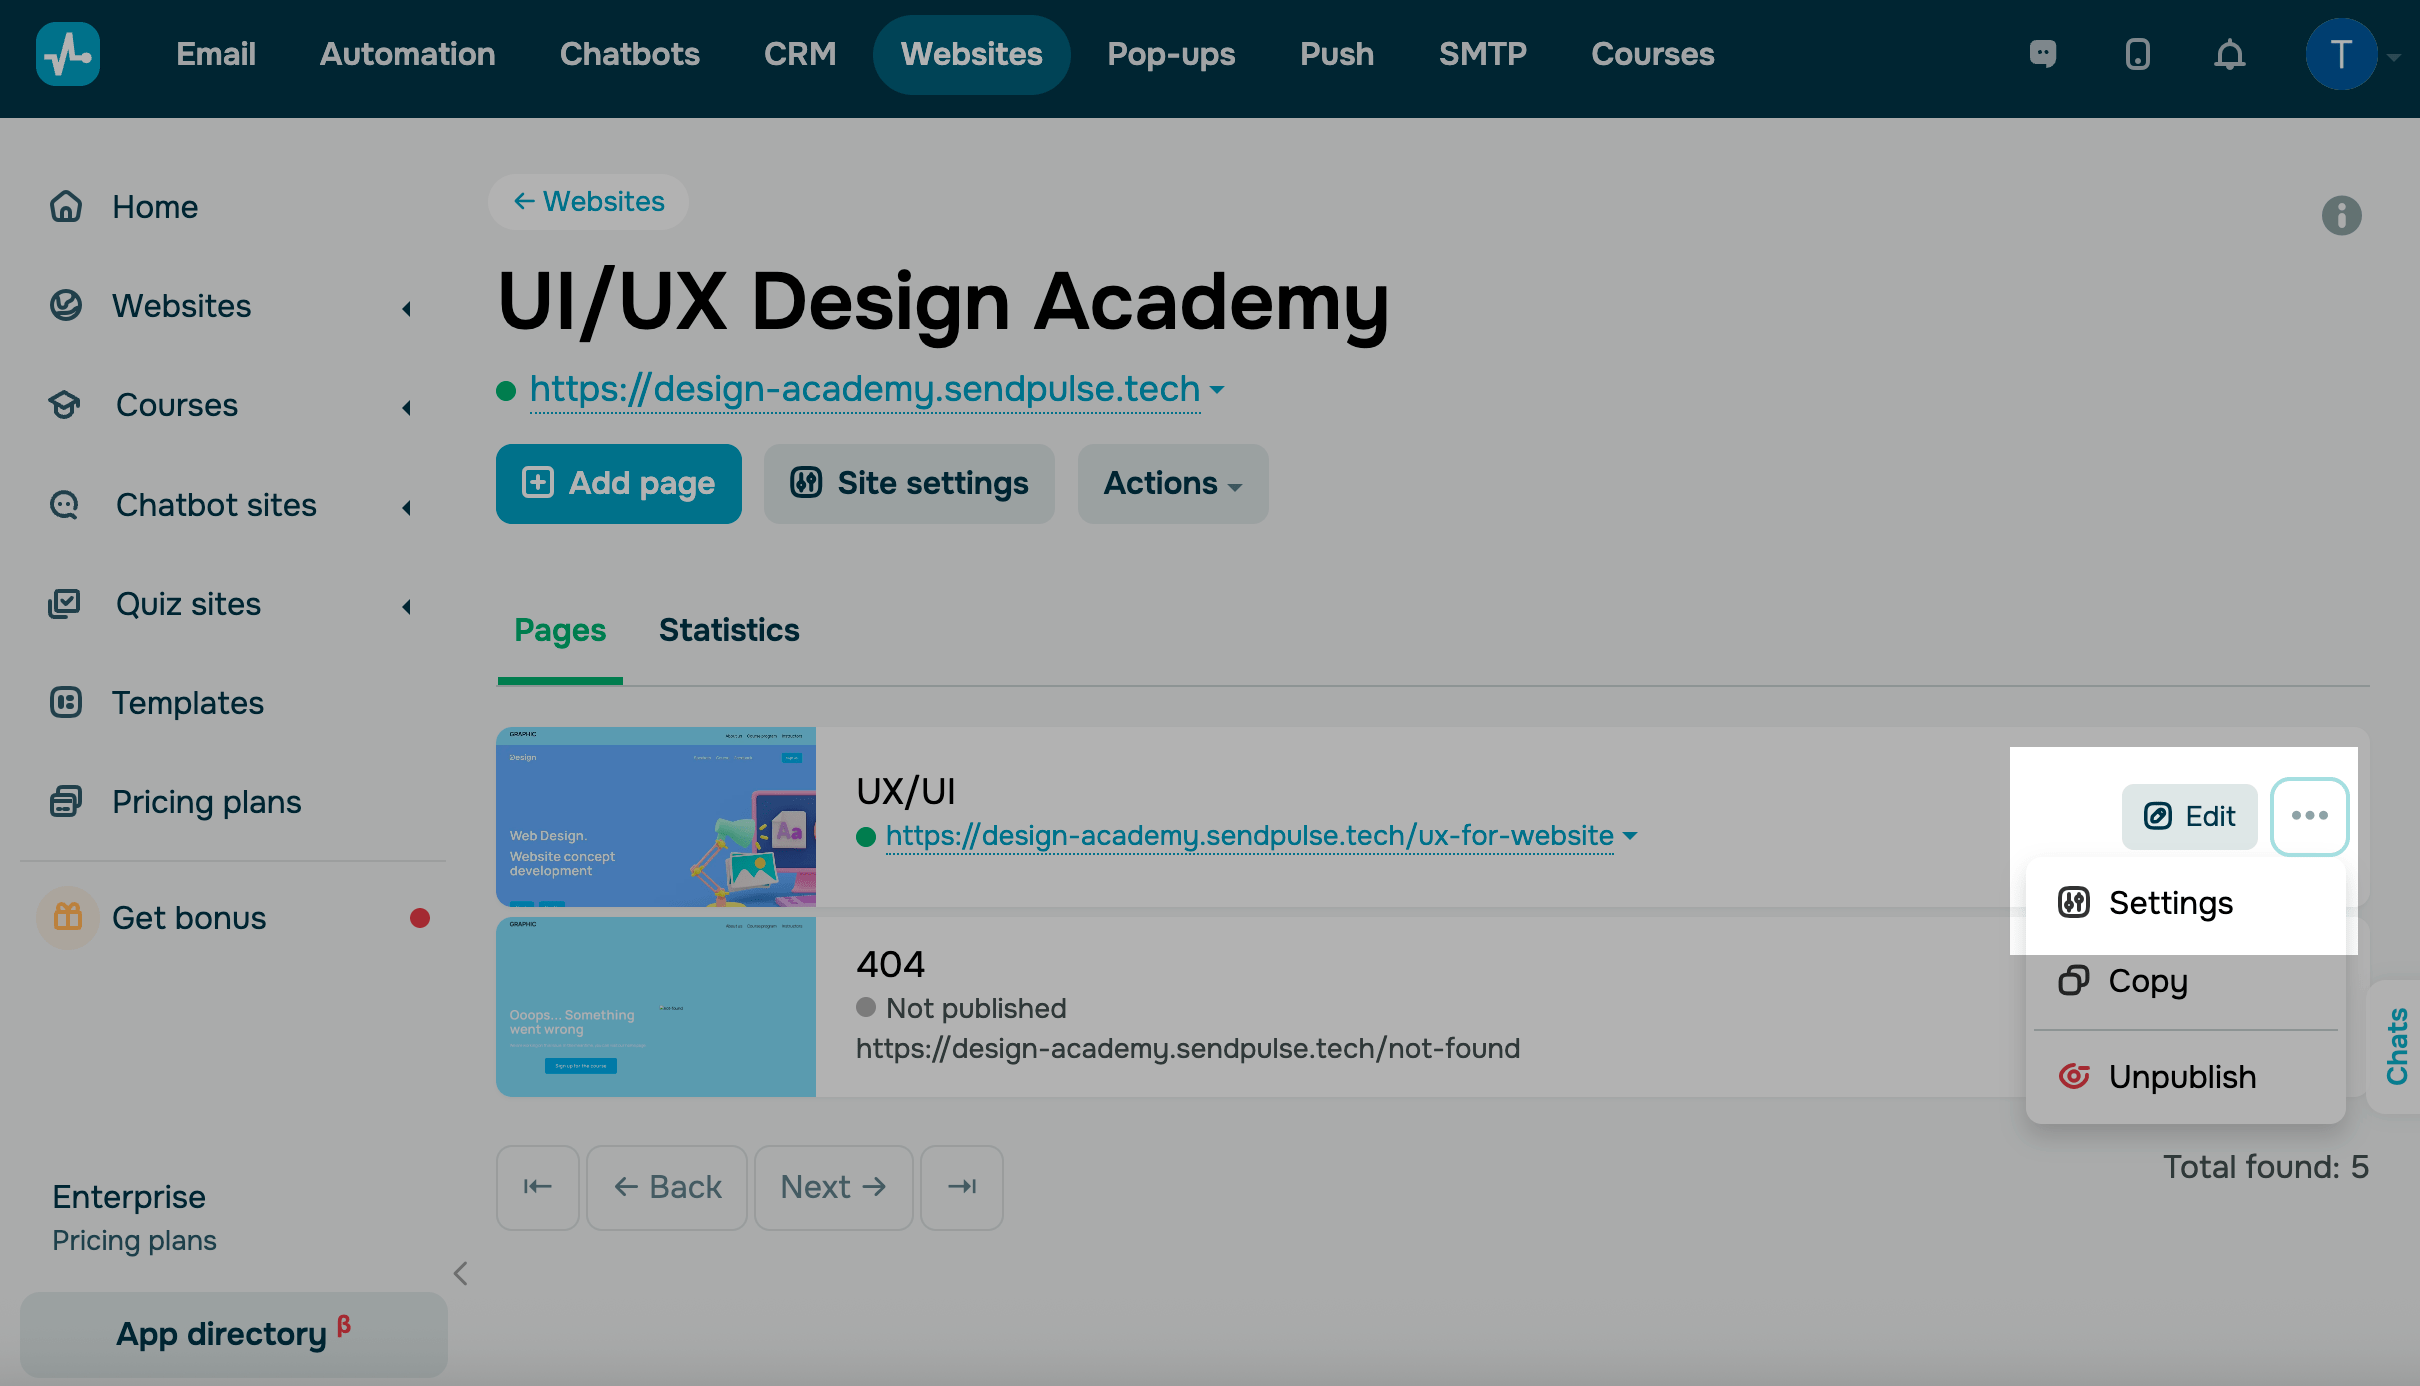2420x1386 pixels.
Task: Open the 404 page thumbnail
Action: 656,1007
